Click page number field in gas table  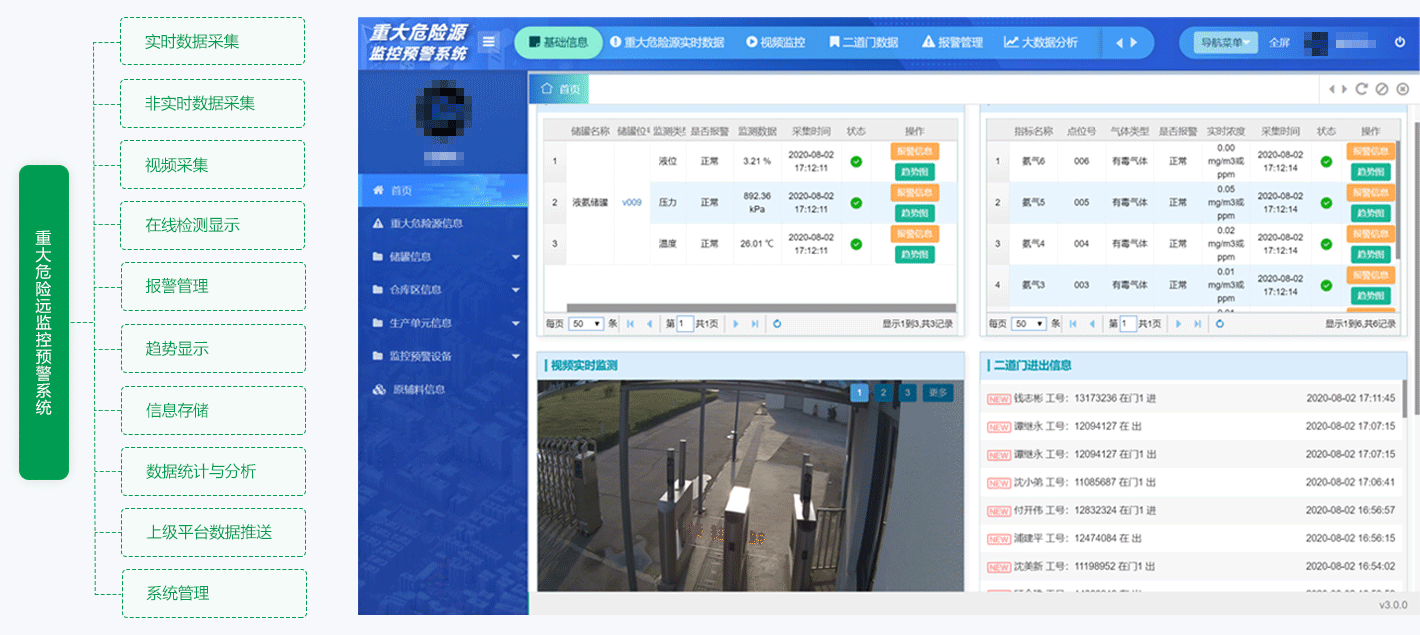(1128, 324)
